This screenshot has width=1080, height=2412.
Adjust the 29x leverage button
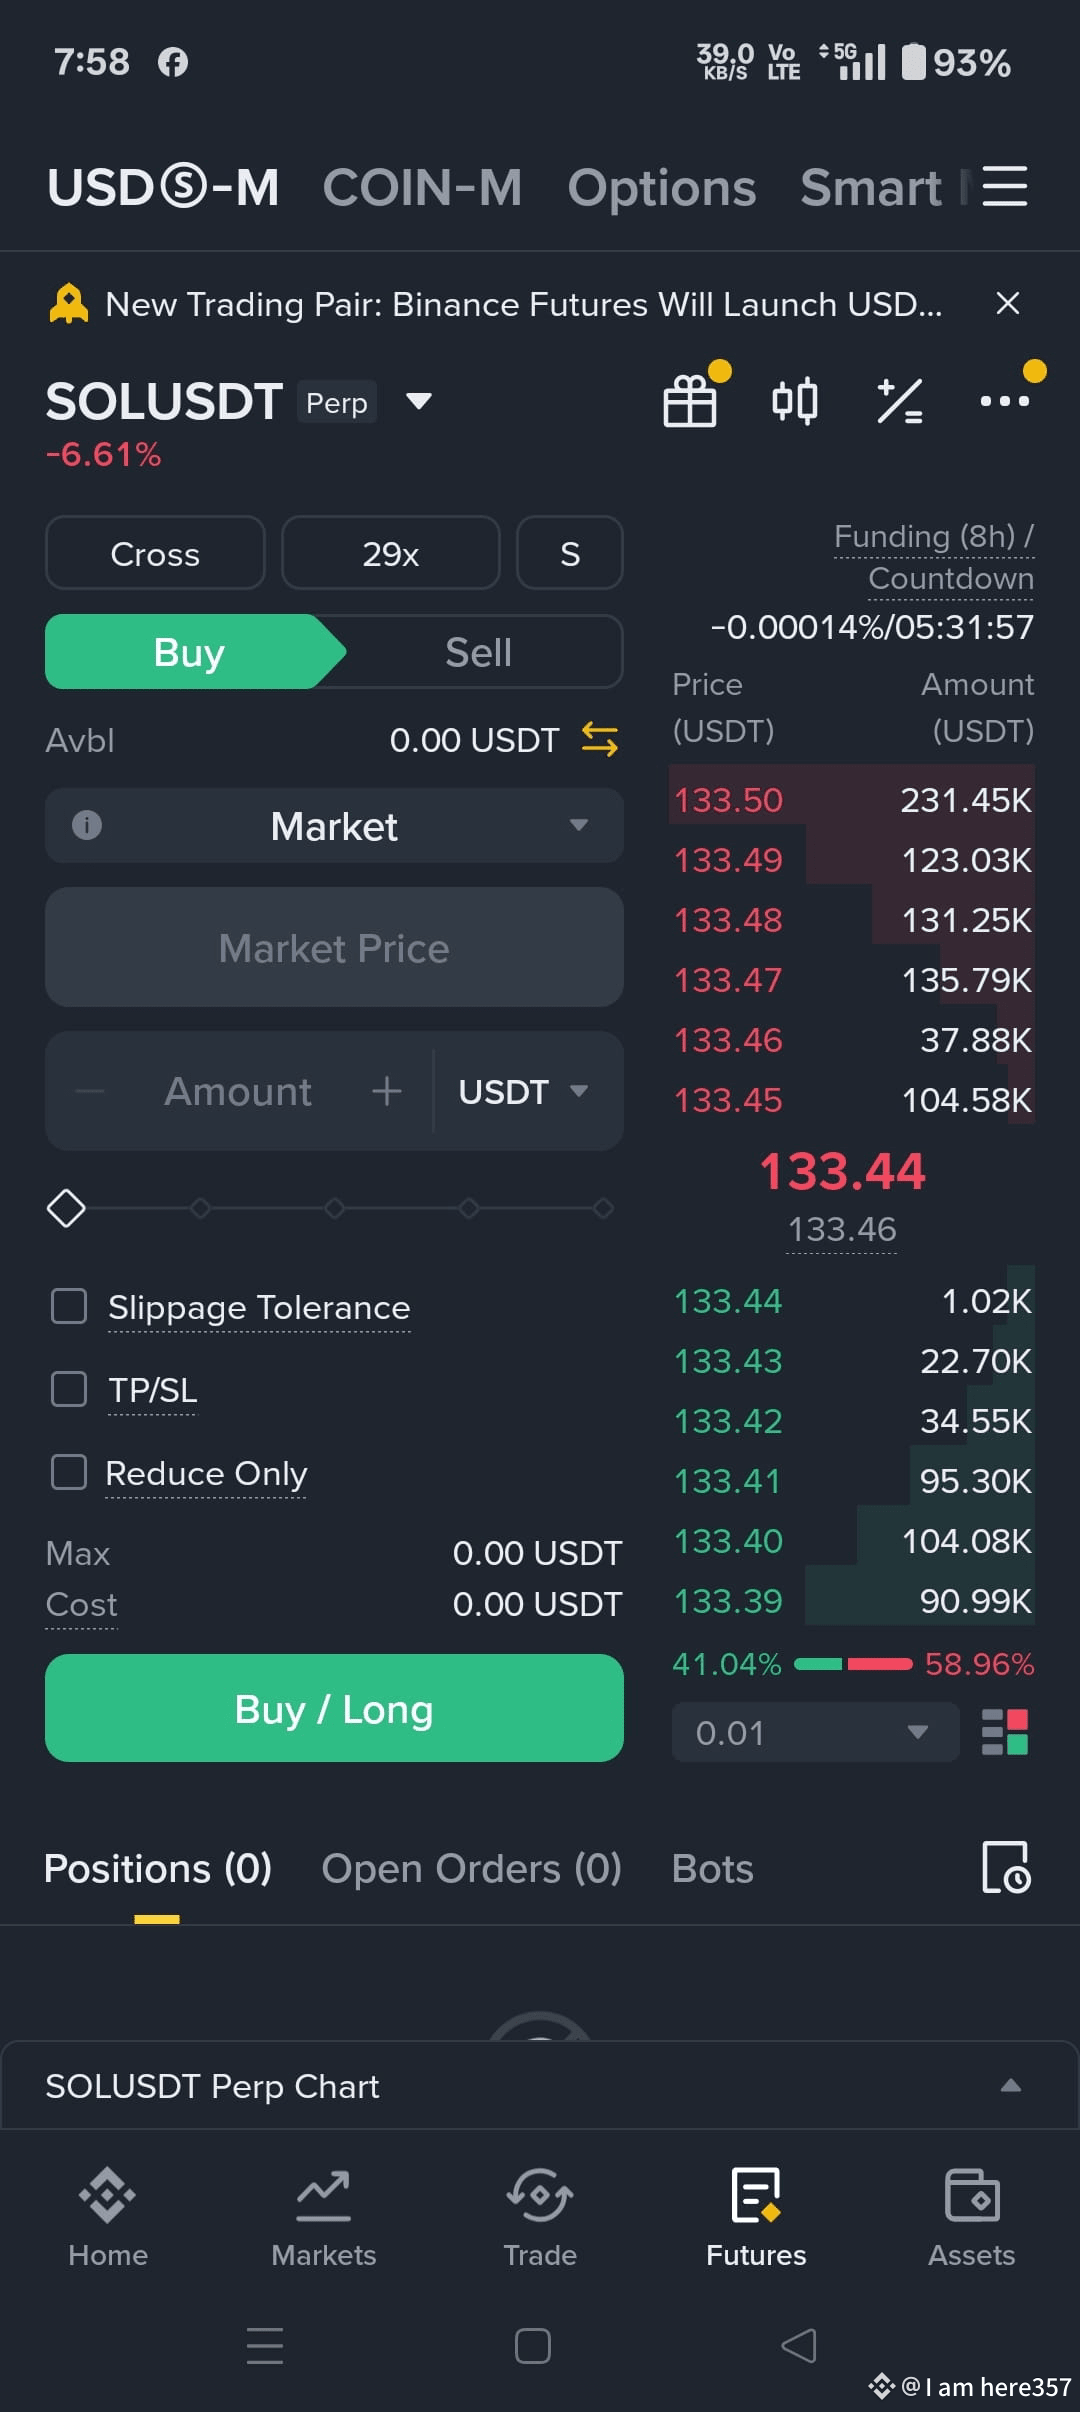click(391, 553)
